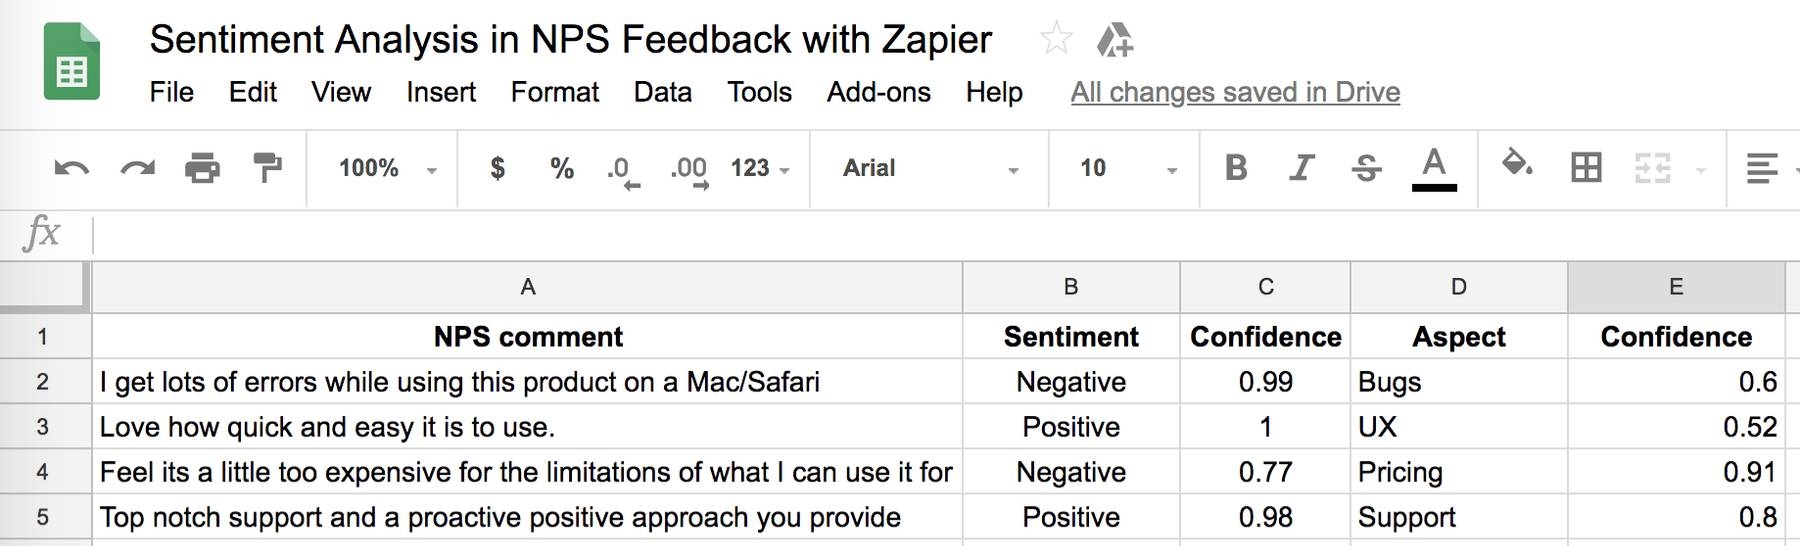Toggle bold text formatting
The width and height of the screenshot is (1800, 546).
[1236, 168]
